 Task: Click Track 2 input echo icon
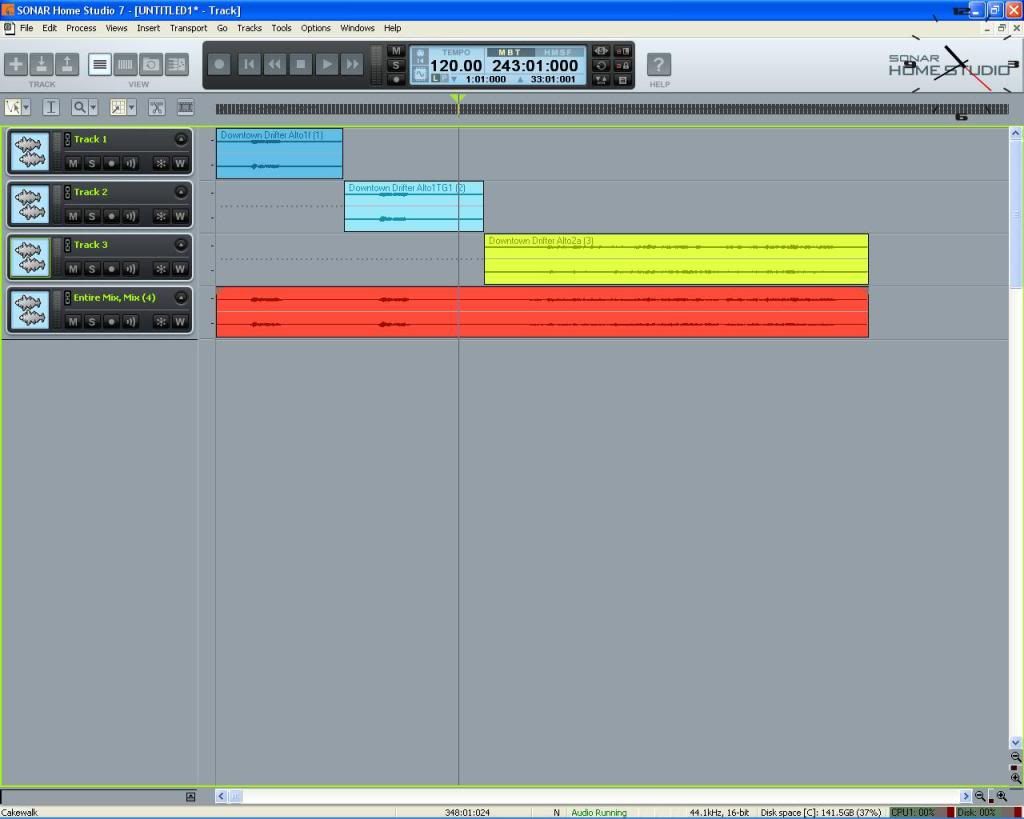point(130,216)
